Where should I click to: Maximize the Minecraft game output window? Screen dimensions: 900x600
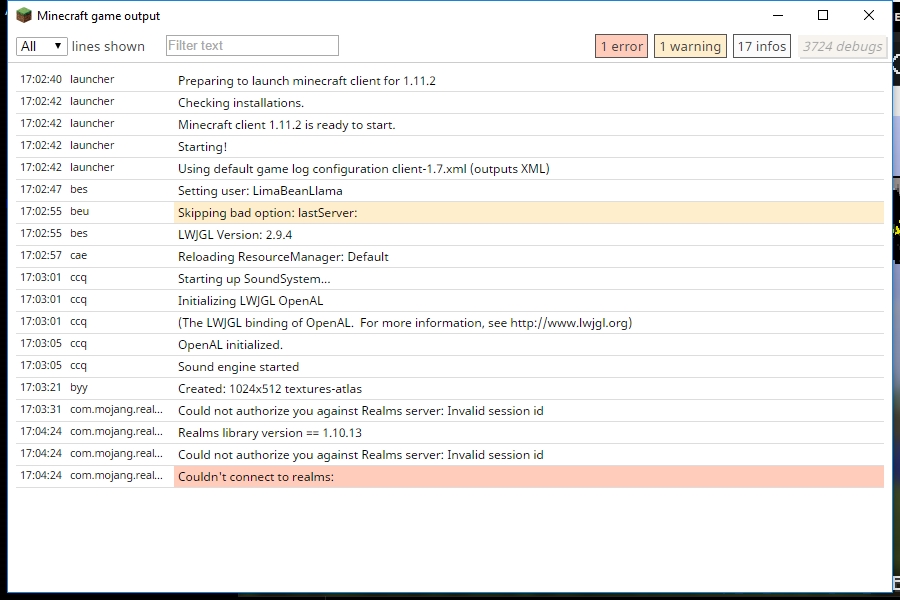(x=823, y=15)
